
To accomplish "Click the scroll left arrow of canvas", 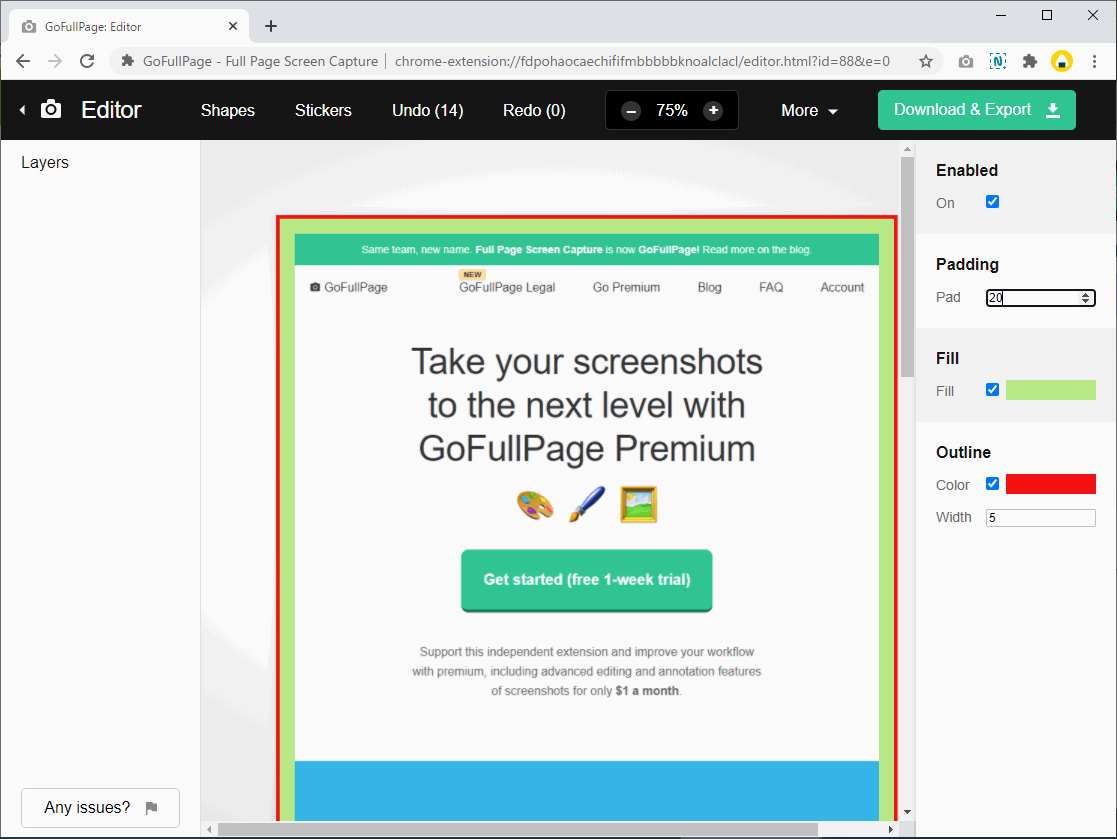I will [209, 830].
